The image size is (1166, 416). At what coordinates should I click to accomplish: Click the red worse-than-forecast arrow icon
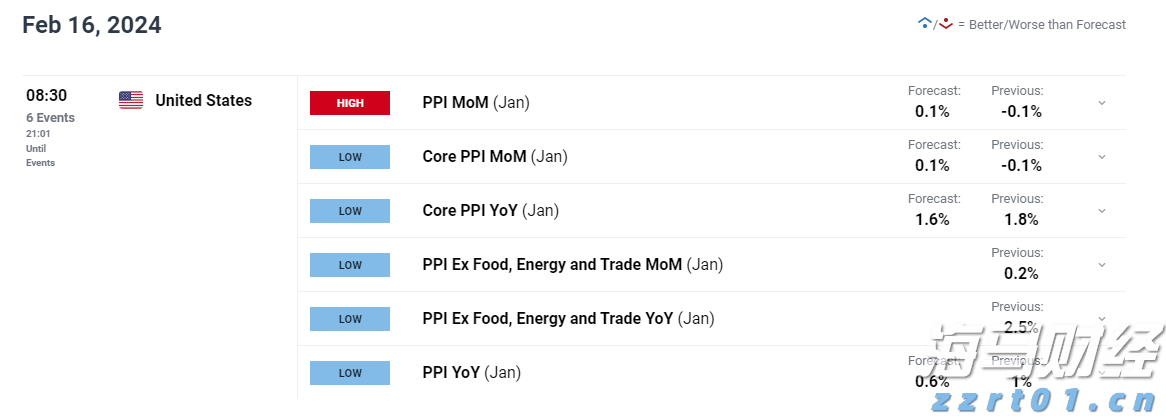click(x=945, y=23)
